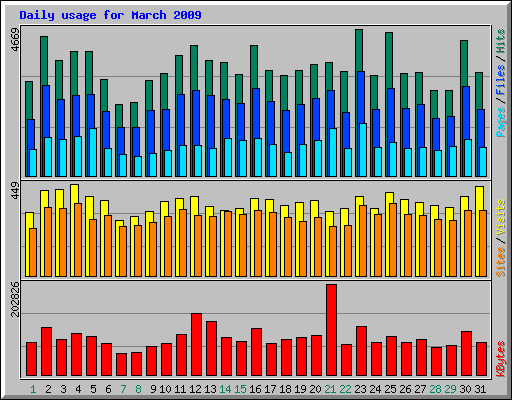The height and width of the screenshot is (400, 512).
Task: Click day label 1 on x-axis
Action: point(33,389)
